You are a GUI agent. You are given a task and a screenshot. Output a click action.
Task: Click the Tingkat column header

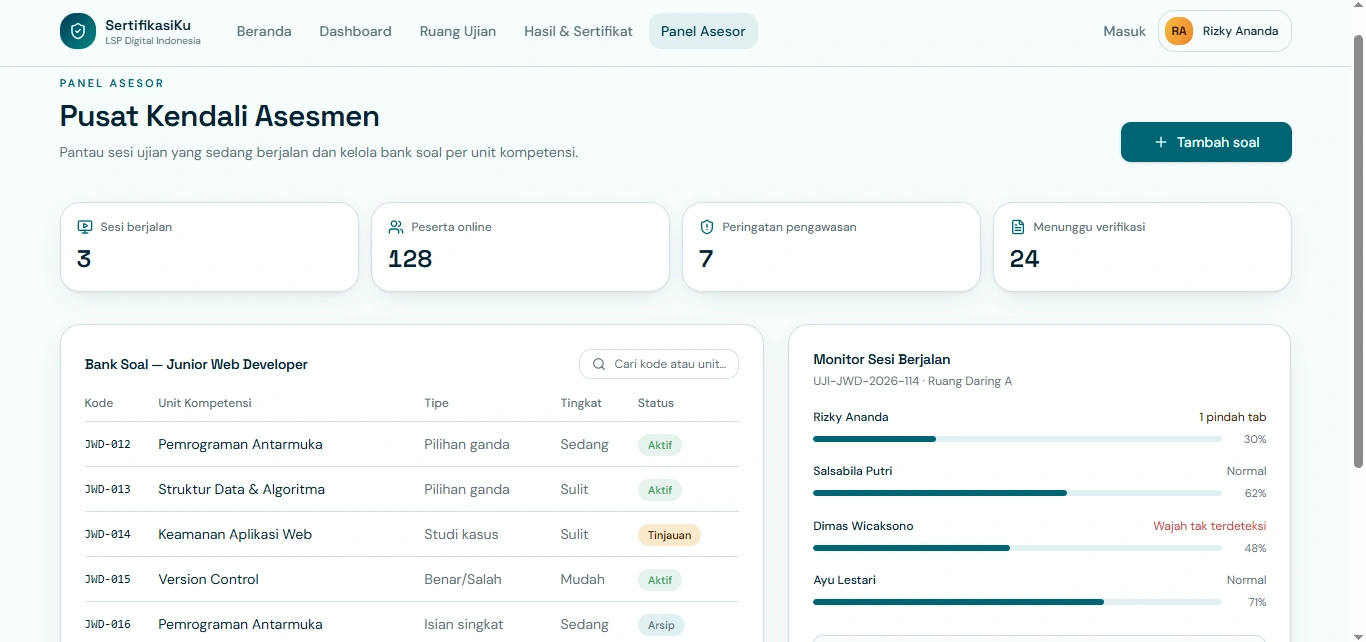581,403
